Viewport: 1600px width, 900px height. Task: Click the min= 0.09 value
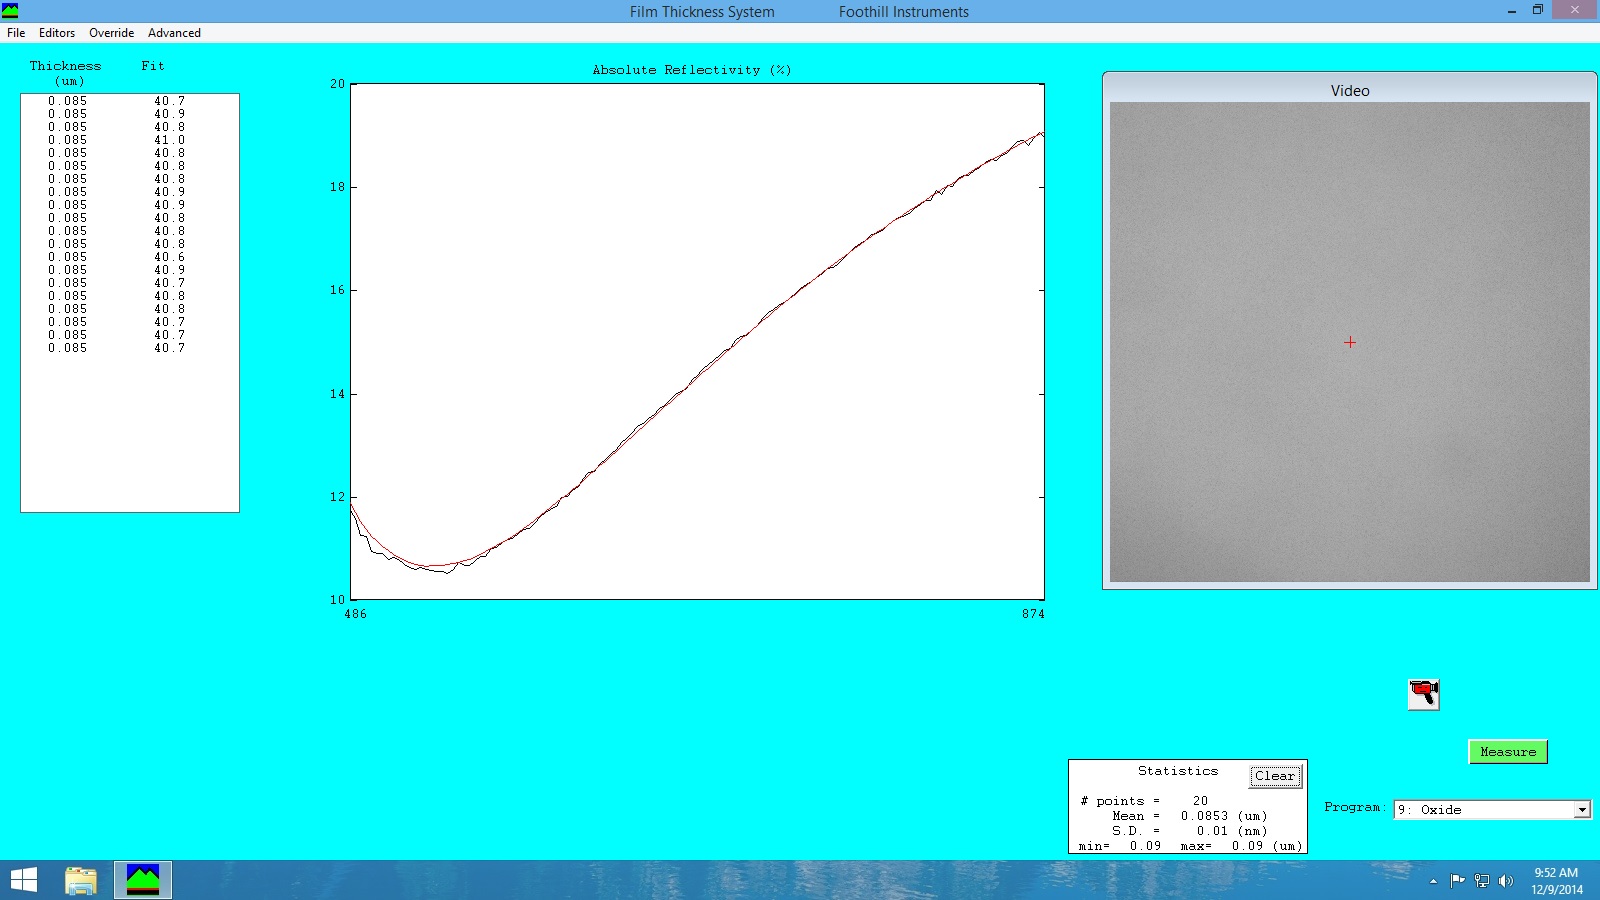(1145, 846)
